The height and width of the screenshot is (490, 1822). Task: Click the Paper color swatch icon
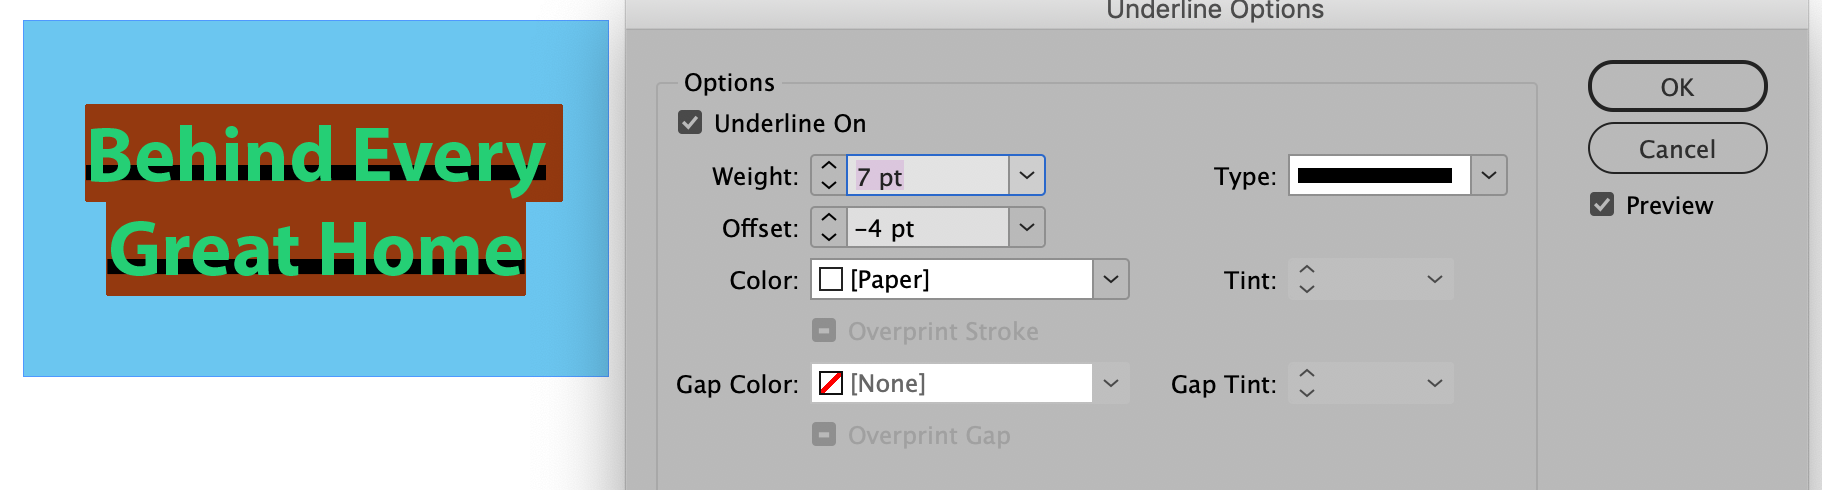[x=831, y=280]
